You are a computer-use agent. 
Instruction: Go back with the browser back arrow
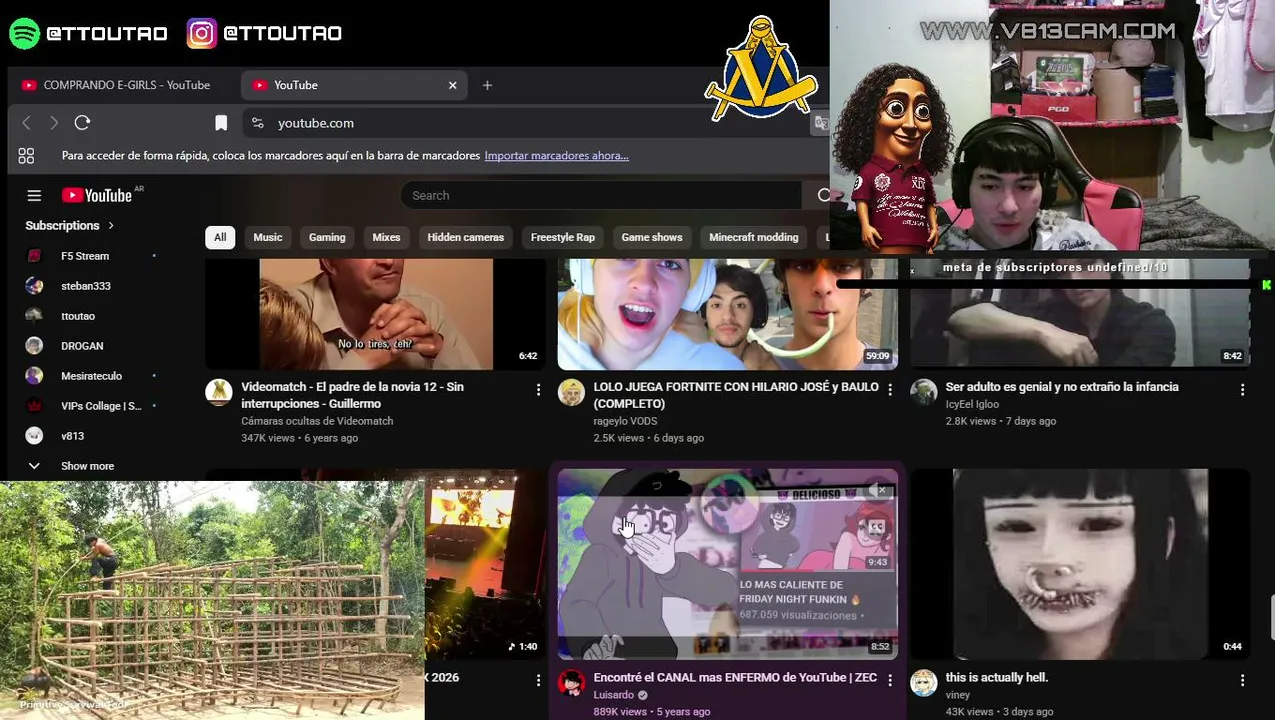[x=27, y=123]
